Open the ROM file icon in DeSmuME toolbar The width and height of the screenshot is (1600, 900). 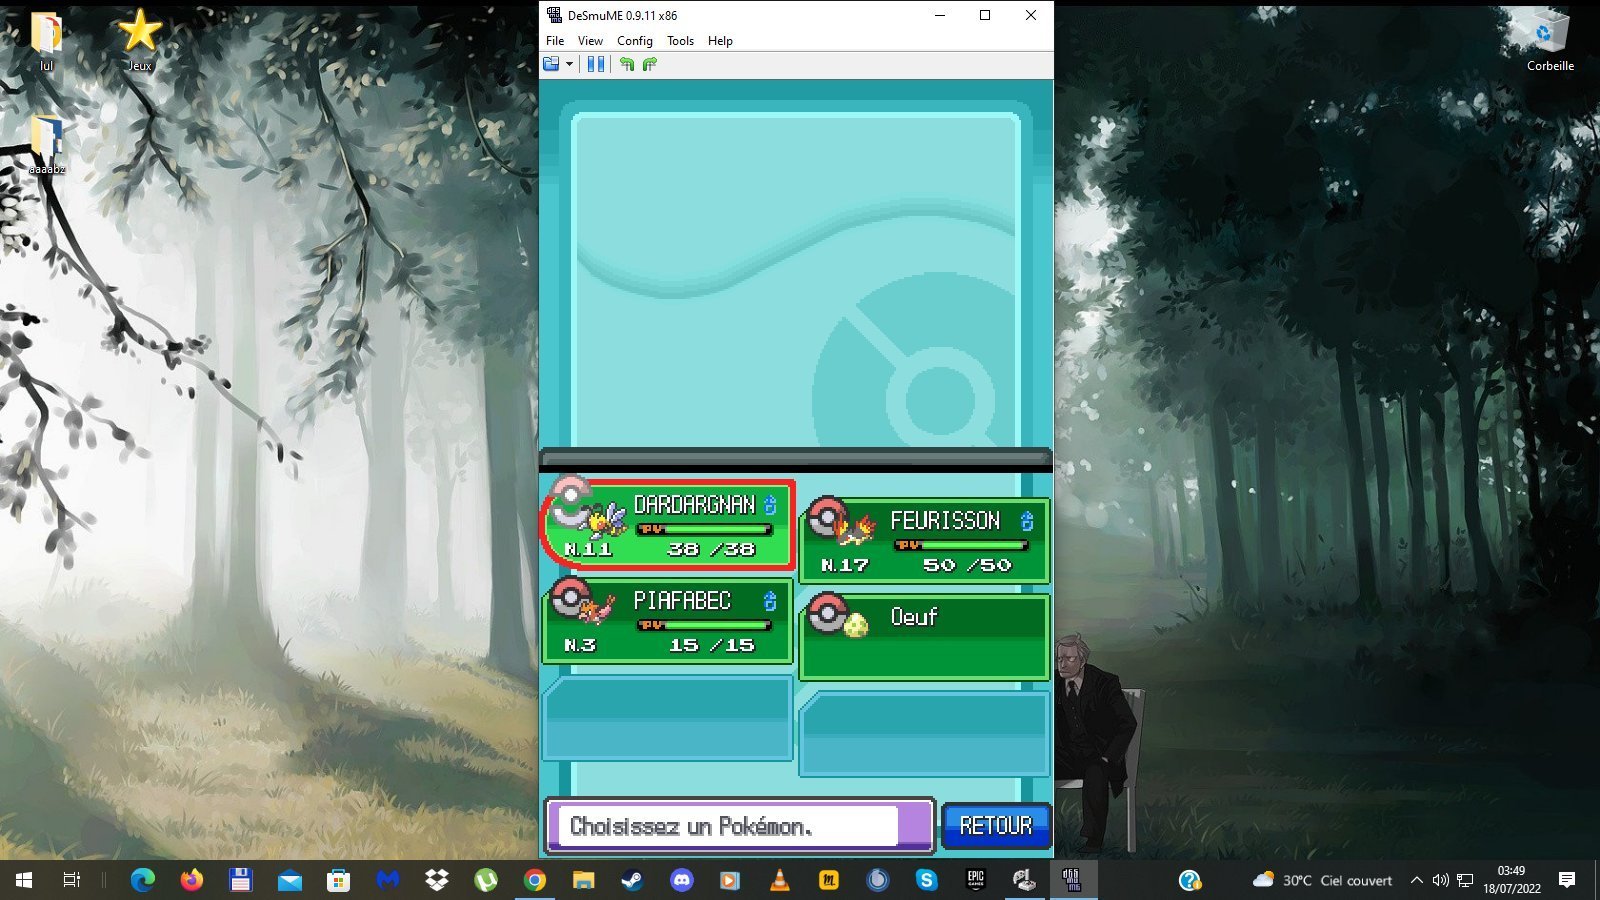(x=551, y=64)
